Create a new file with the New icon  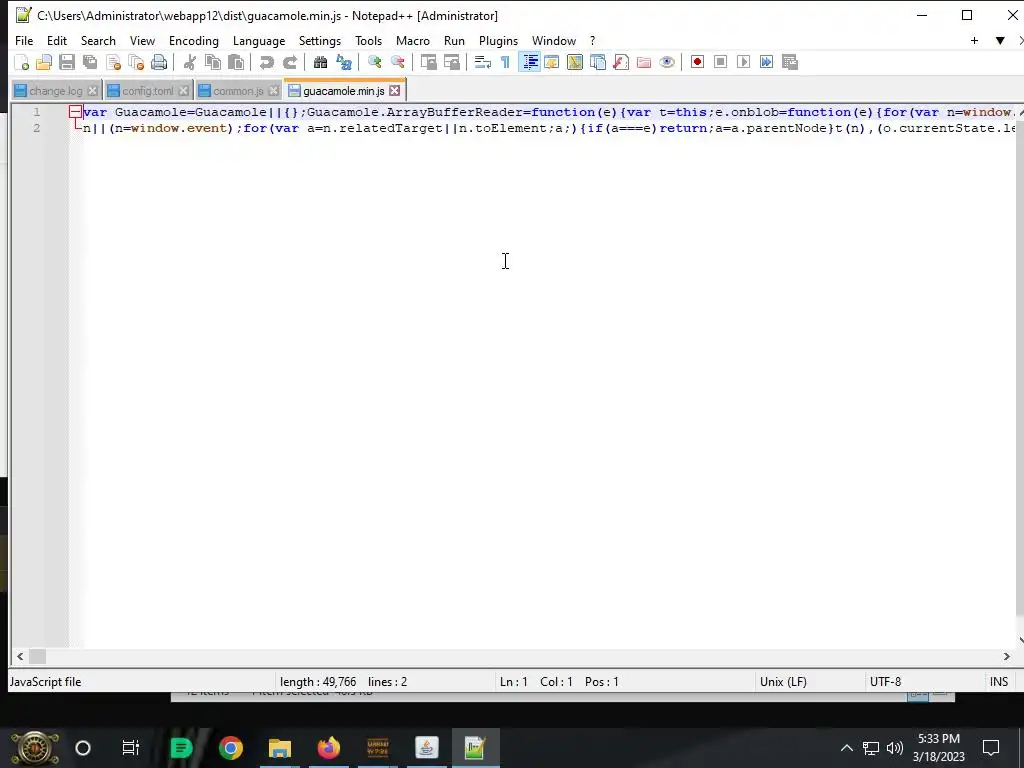click(x=22, y=62)
